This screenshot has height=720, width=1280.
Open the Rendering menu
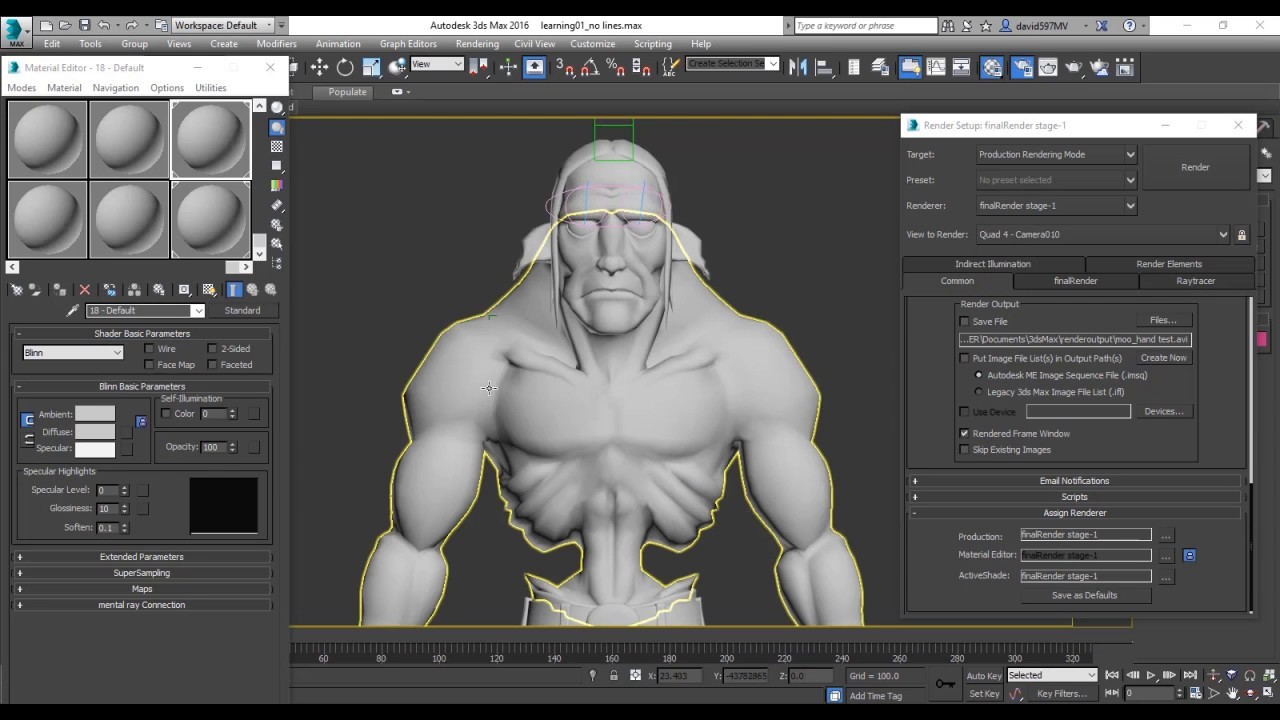(x=477, y=43)
